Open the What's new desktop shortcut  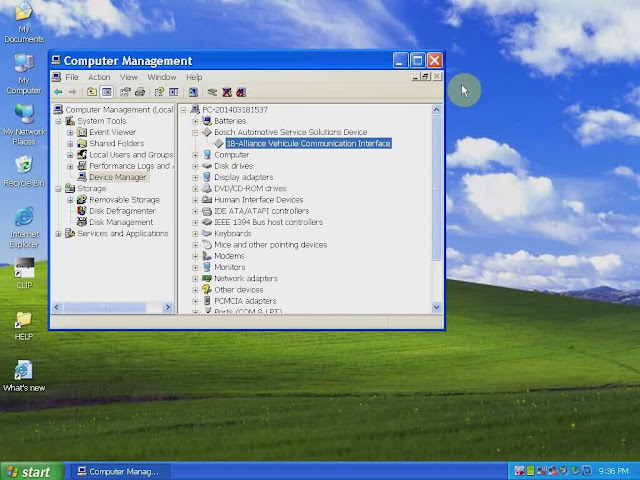[x=24, y=376]
